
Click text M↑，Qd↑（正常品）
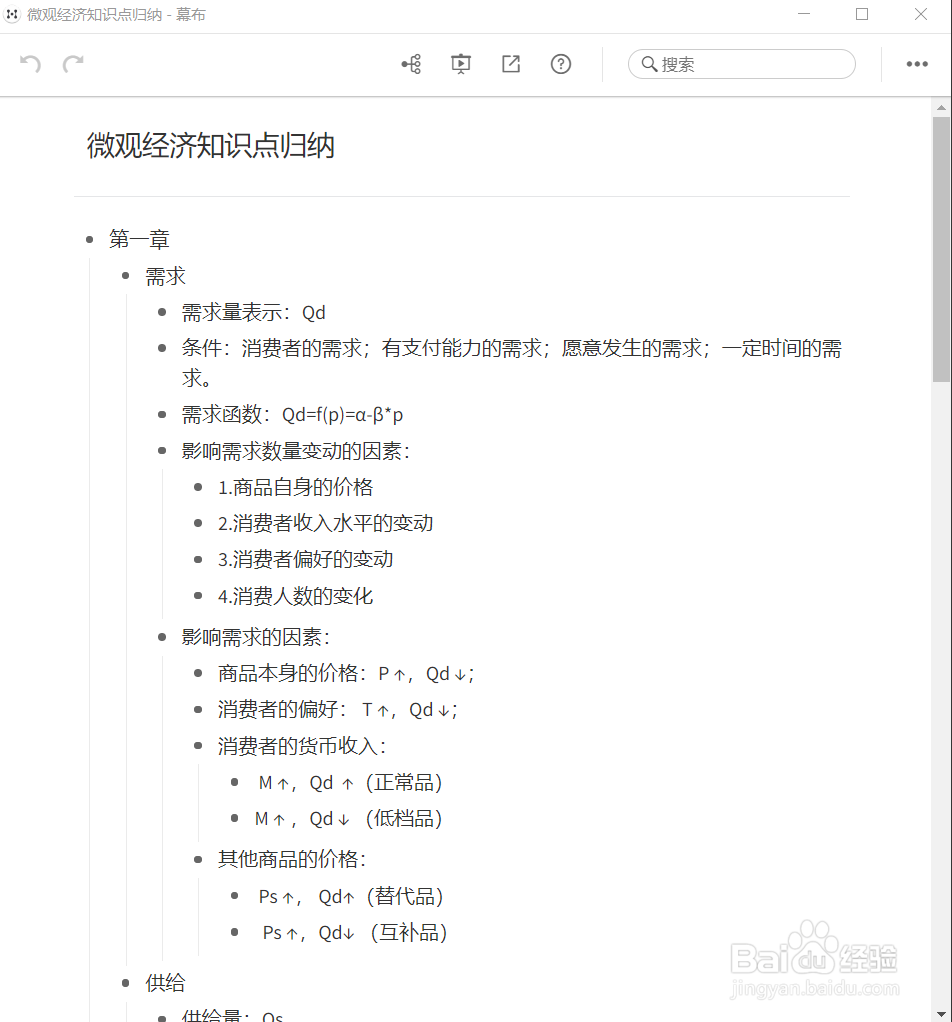click(350, 782)
